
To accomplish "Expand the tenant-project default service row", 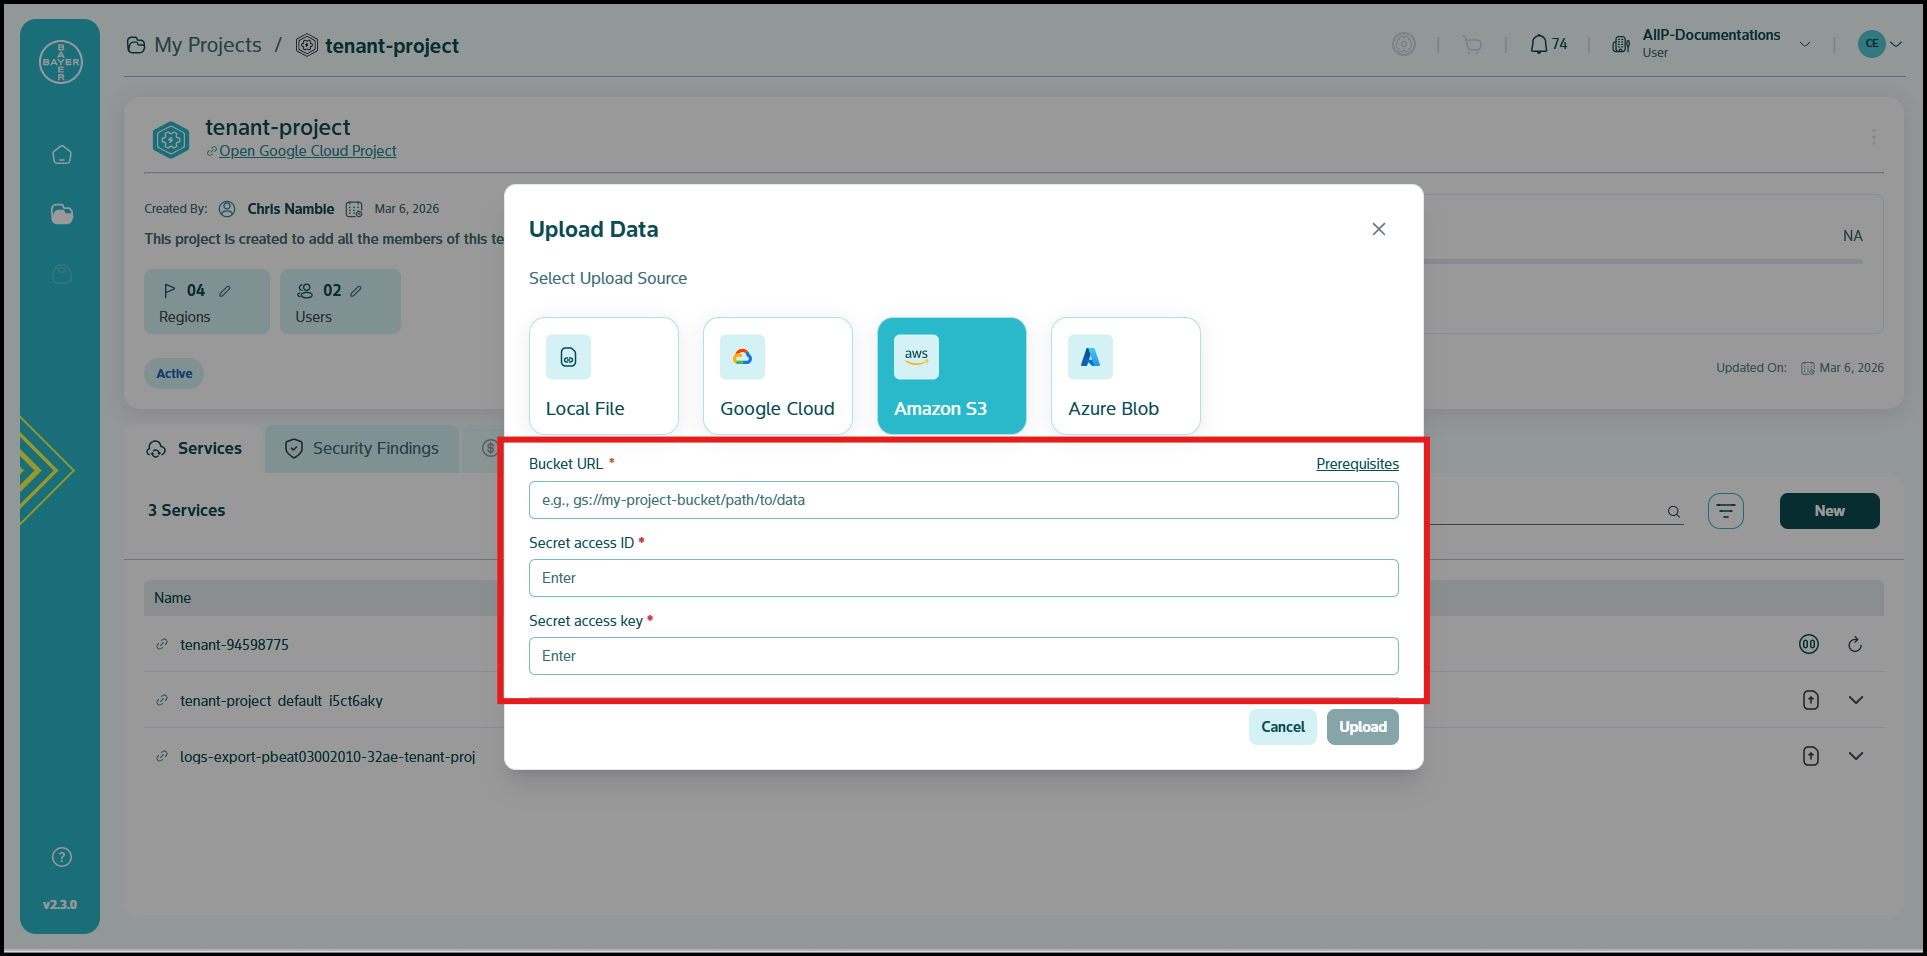I will [1856, 701].
